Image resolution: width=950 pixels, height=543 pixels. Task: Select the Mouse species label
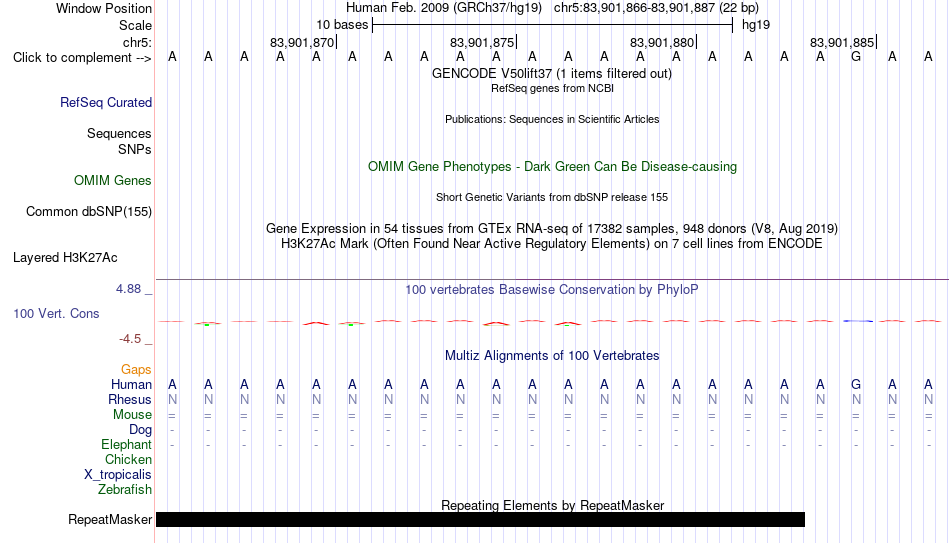tap(132, 415)
